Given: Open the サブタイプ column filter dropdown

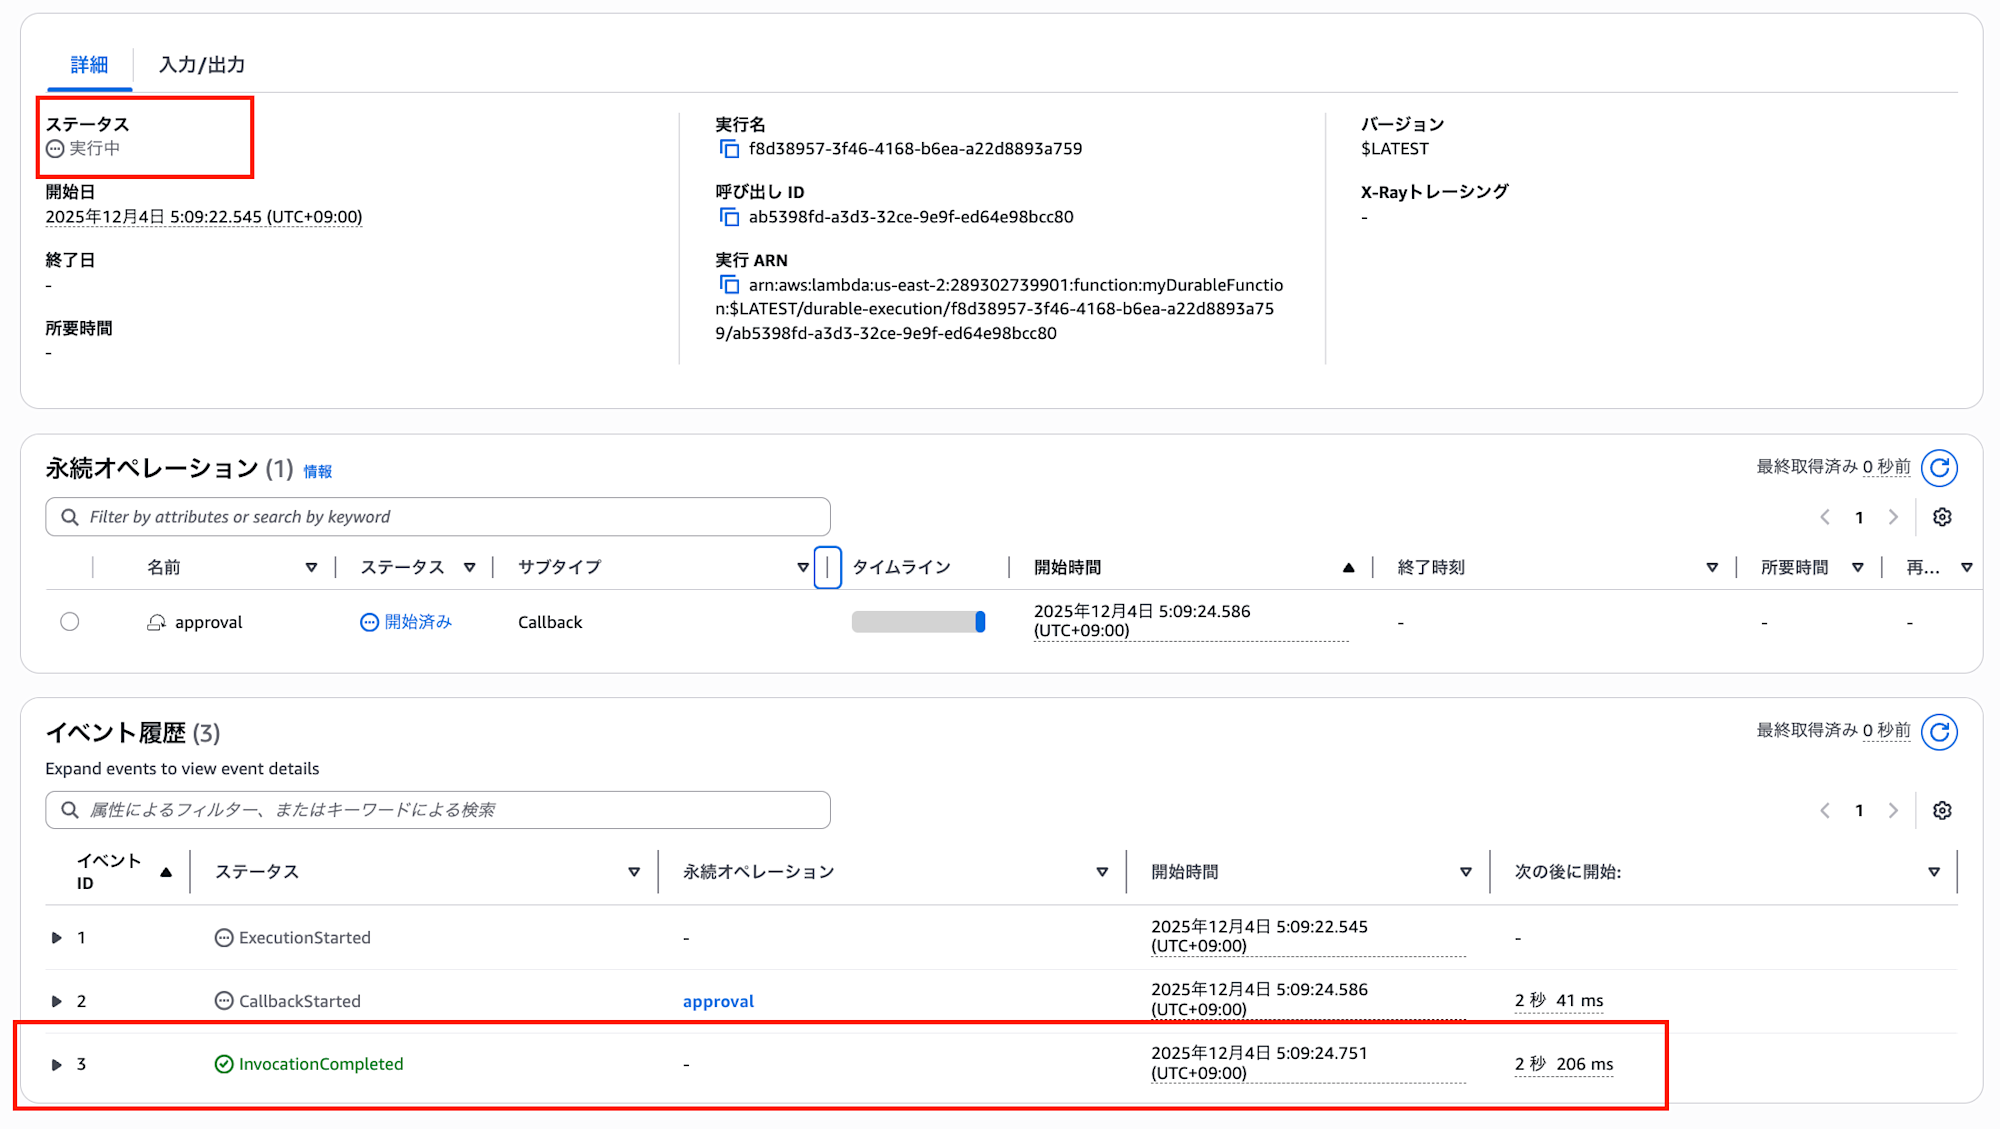Looking at the screenshot, I should pyautogui.click(x=802, y=567).
